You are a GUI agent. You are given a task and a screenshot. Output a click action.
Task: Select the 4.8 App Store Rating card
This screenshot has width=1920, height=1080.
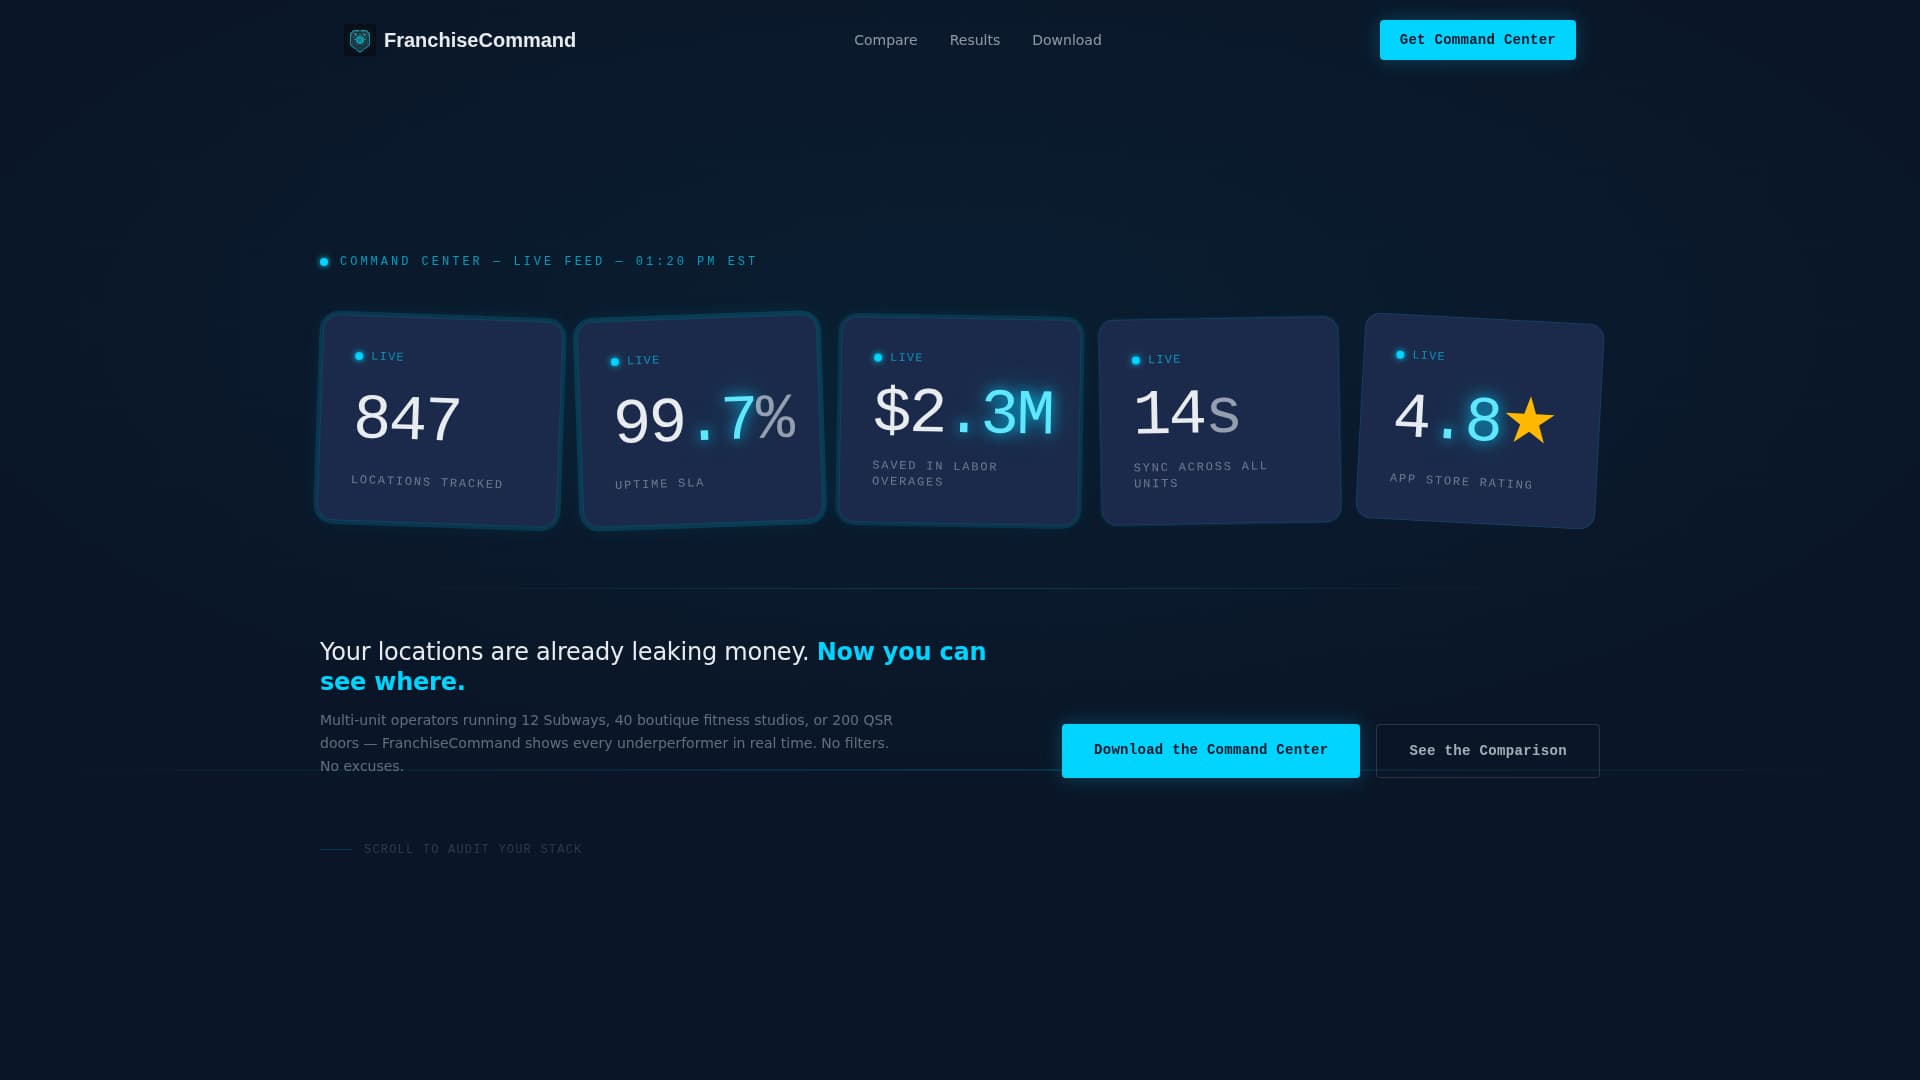(x=1480, y=421)
